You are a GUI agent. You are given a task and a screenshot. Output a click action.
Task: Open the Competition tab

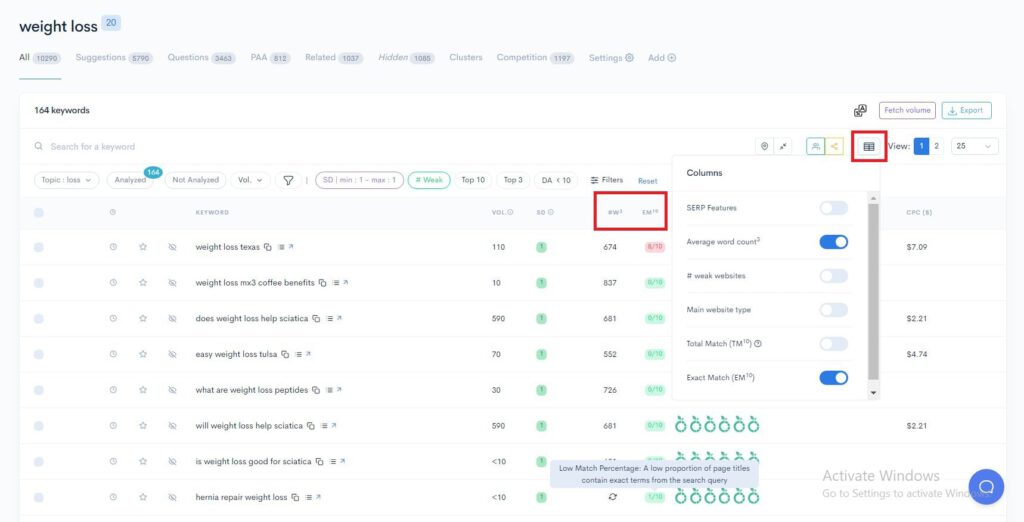click(535, 57)
